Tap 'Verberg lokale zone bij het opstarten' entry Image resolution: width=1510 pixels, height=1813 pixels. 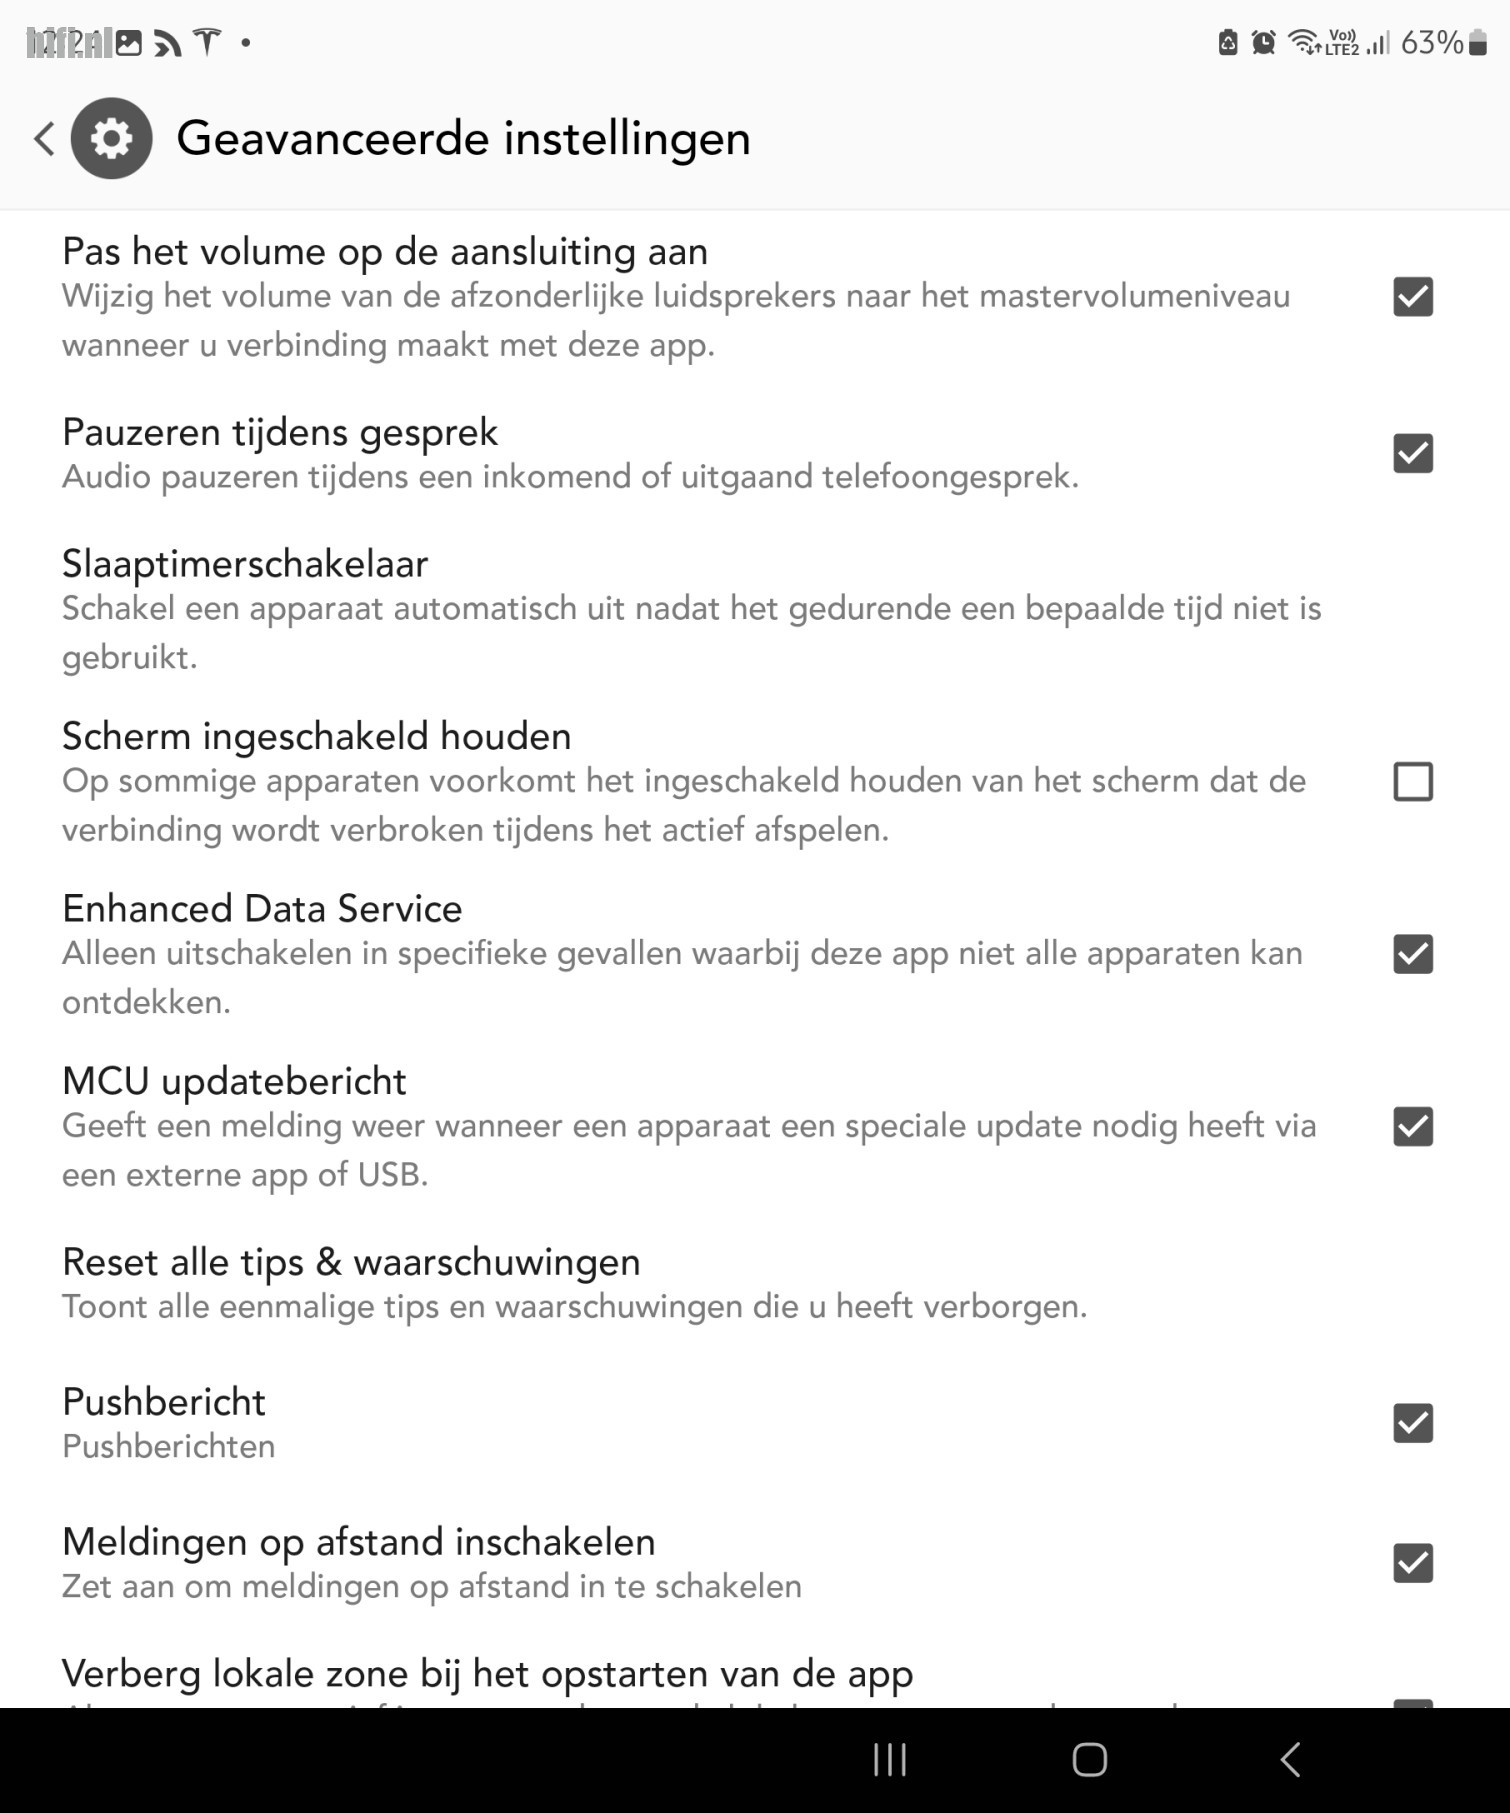[488, 1674]
